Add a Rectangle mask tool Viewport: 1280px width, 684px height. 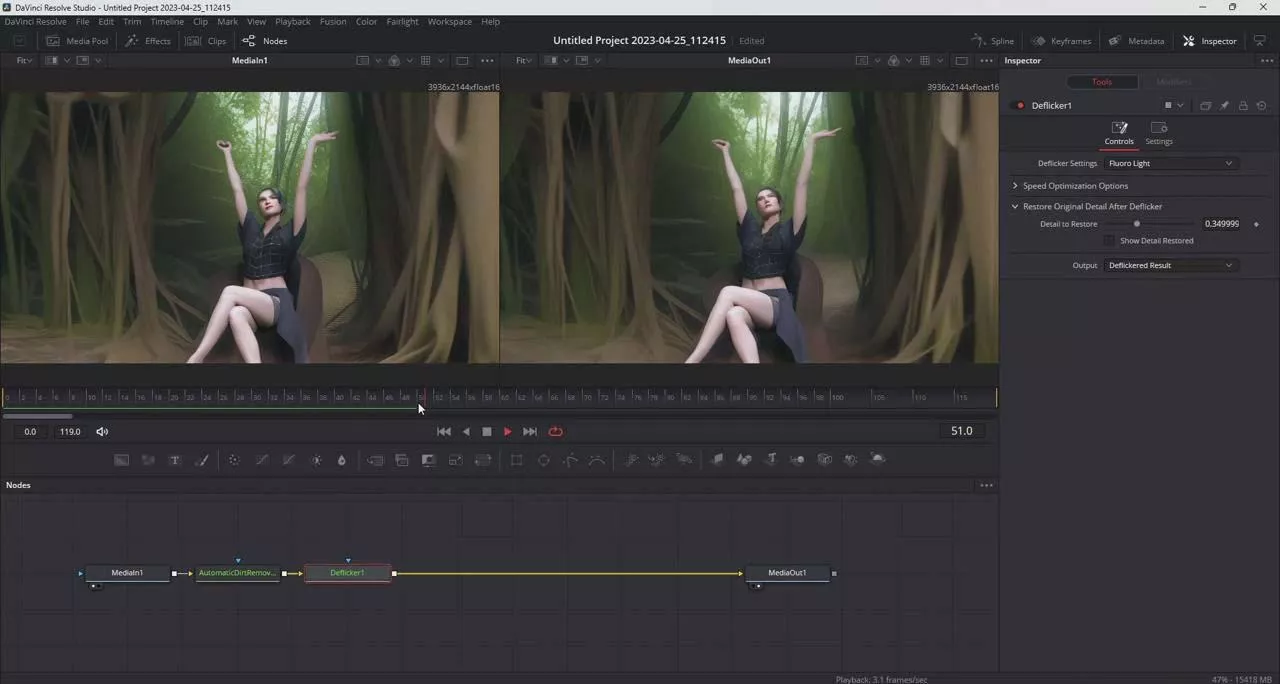click(x=517, y=460)
